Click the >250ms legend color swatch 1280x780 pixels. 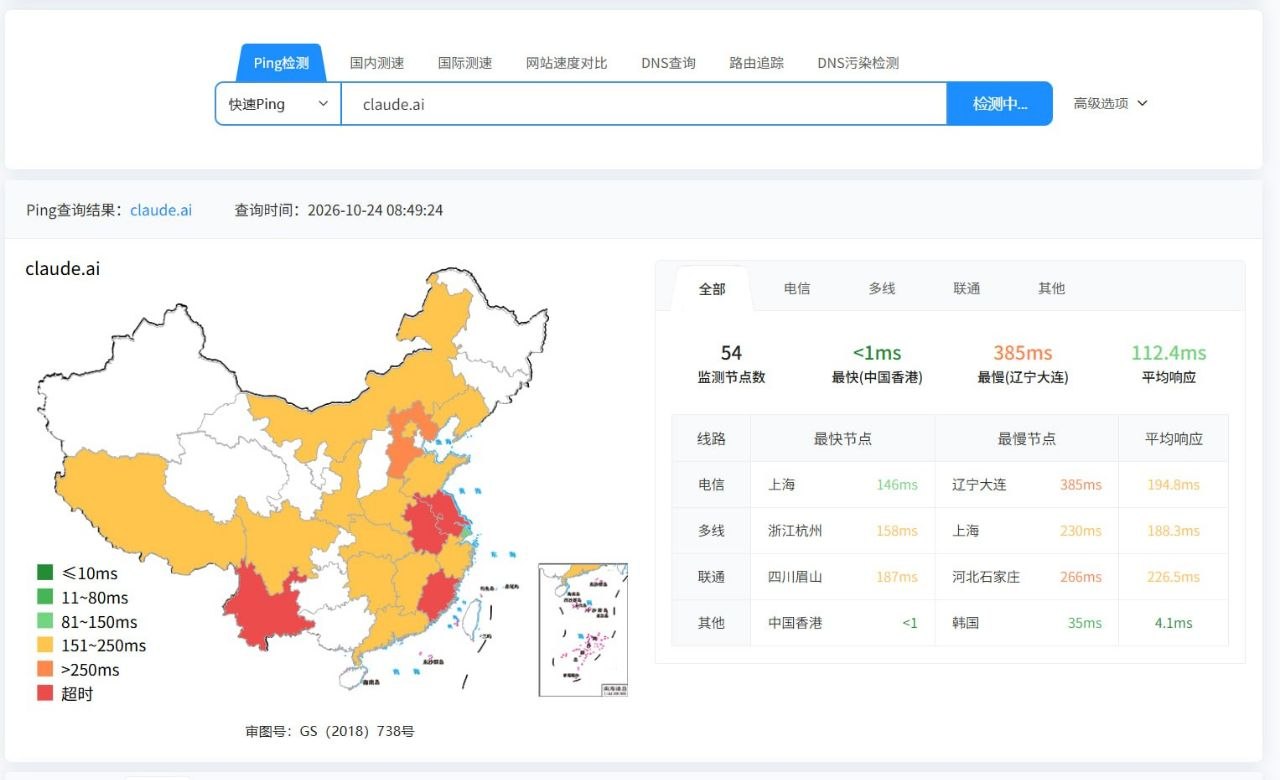point(45,669)
